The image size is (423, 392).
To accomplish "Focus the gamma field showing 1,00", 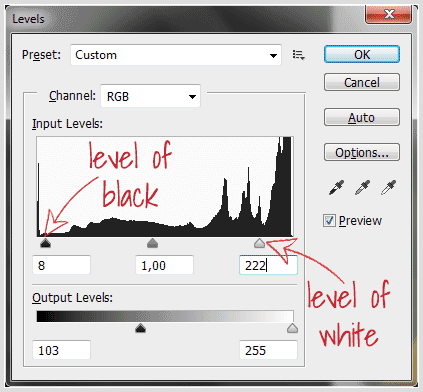I will [165, 265].
